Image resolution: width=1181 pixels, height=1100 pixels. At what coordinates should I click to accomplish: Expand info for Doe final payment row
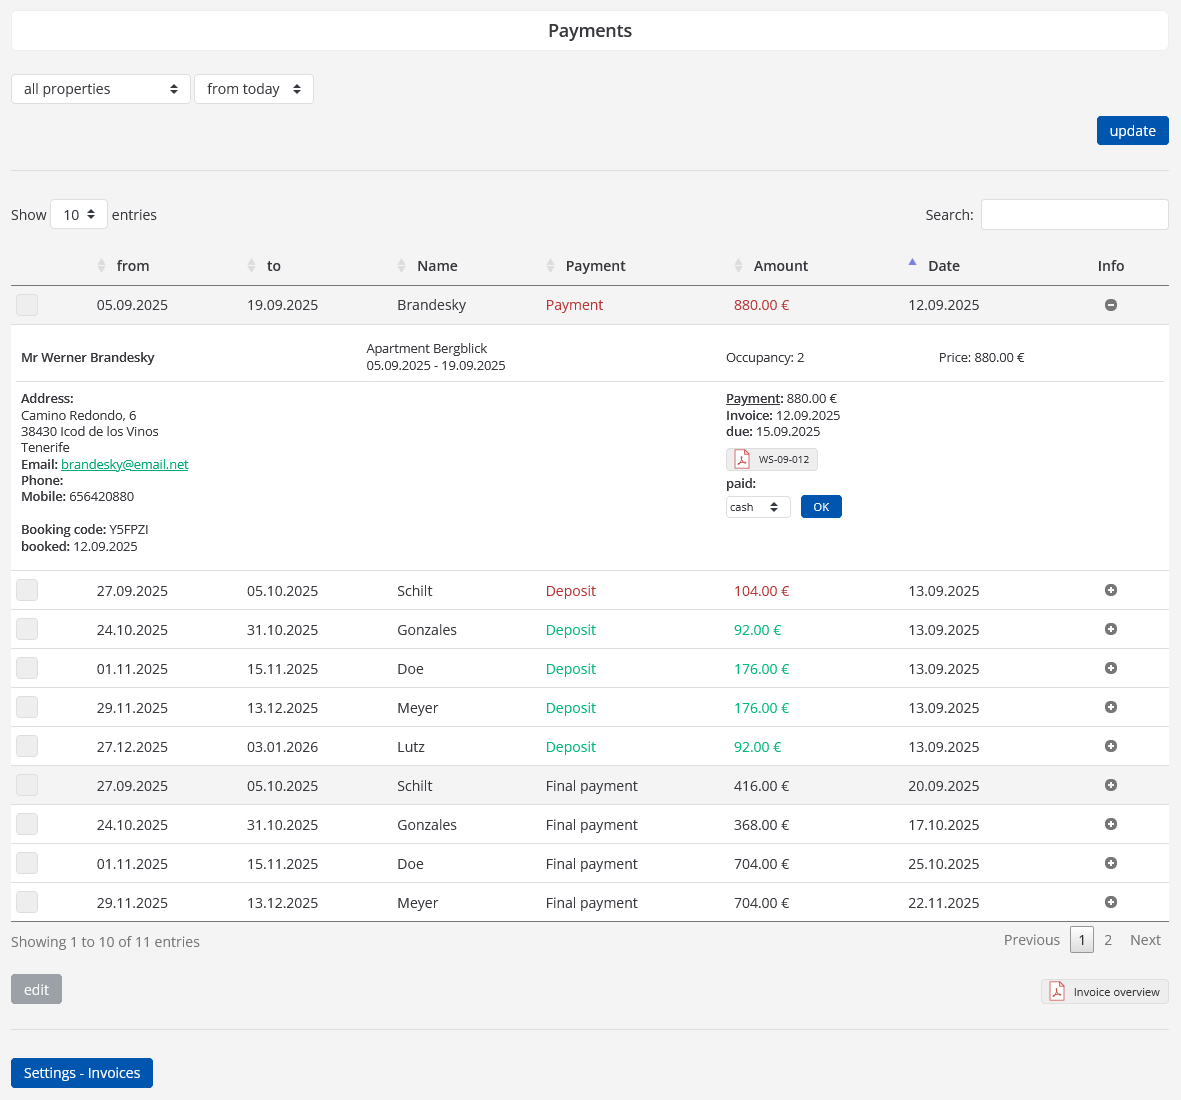click(1110, 864)
